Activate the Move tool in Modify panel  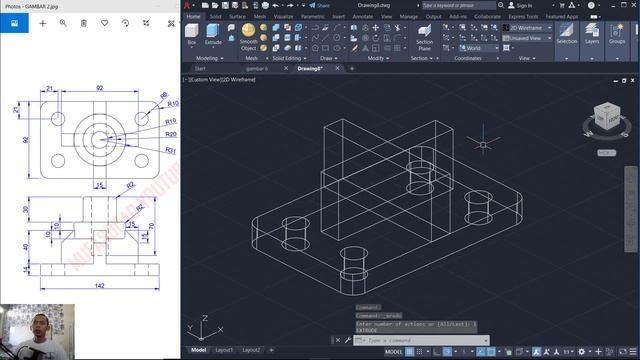376,28
